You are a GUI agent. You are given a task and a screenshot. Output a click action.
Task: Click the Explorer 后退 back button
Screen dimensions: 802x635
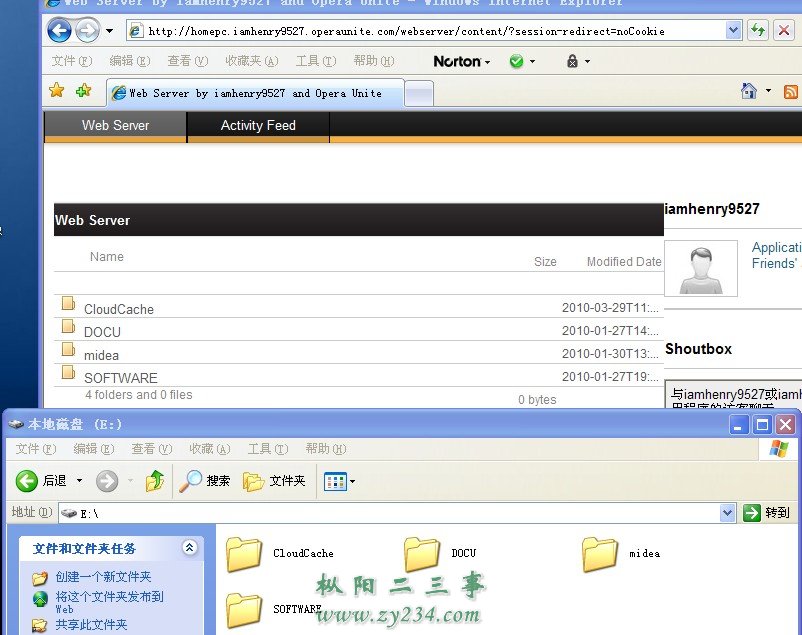click(x=41, y=481)
